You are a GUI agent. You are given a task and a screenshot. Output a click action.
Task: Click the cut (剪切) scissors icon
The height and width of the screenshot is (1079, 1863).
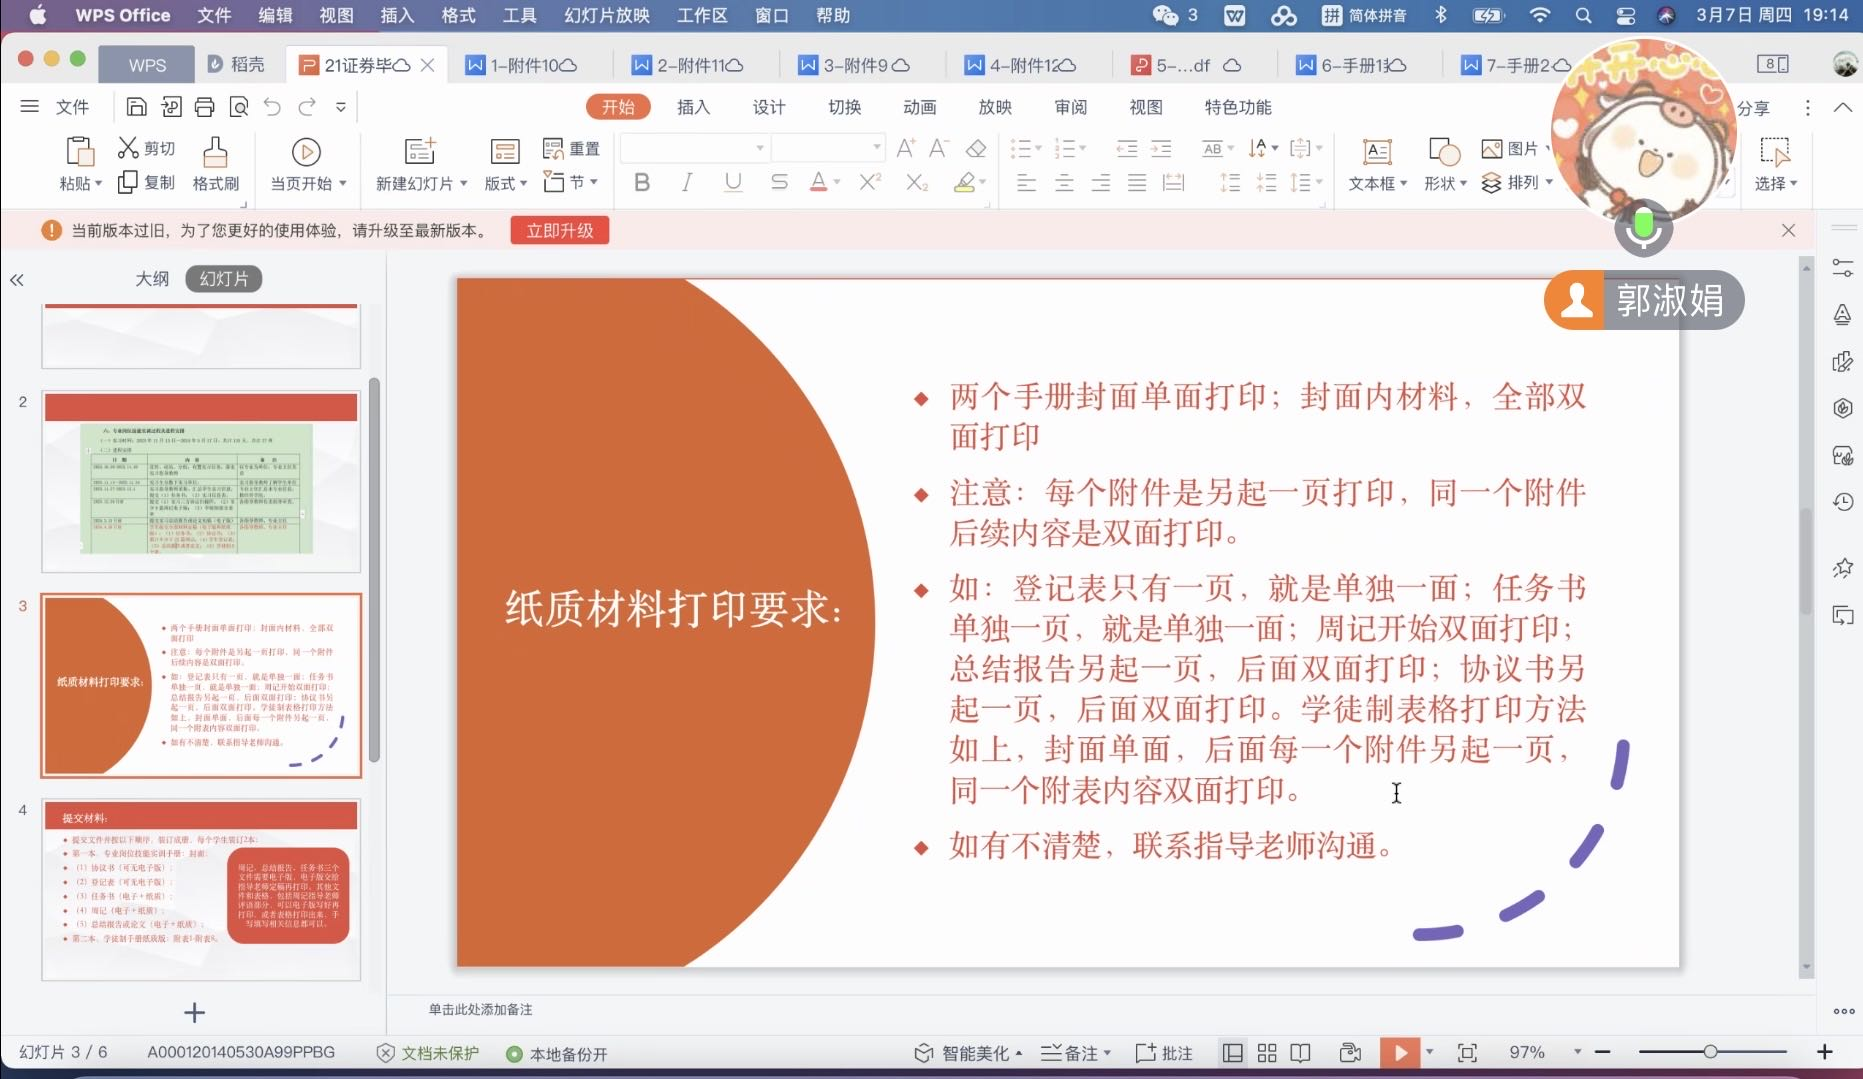[x=128, y=148]
